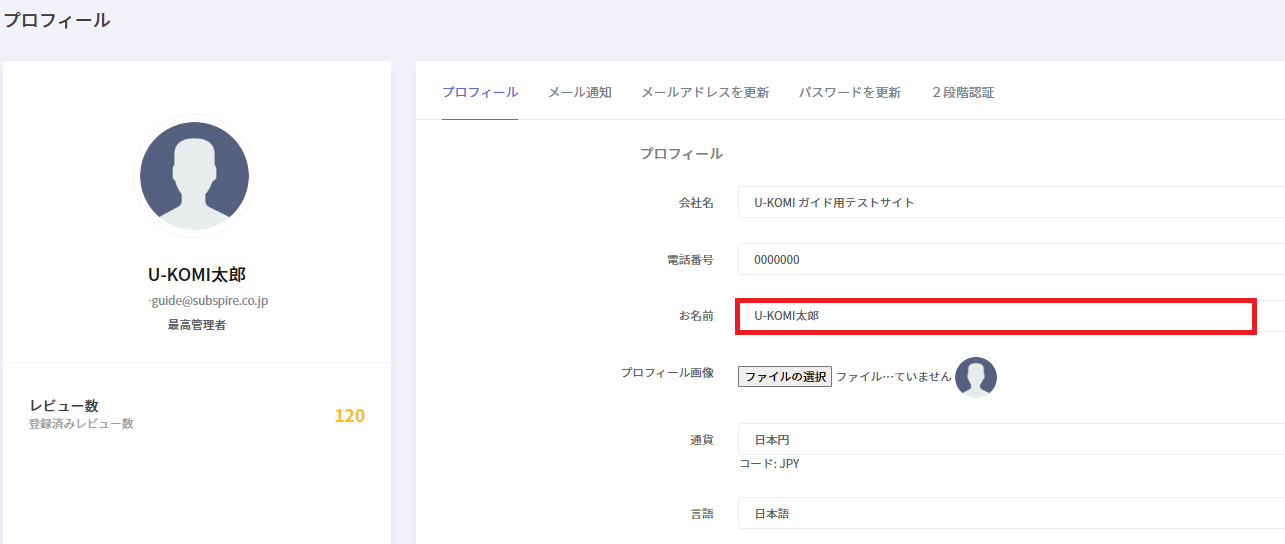Expand the 言語 dropdown showing 日本語
The width and height of the screenshot is (1285, 544).
pos(1010,514)
